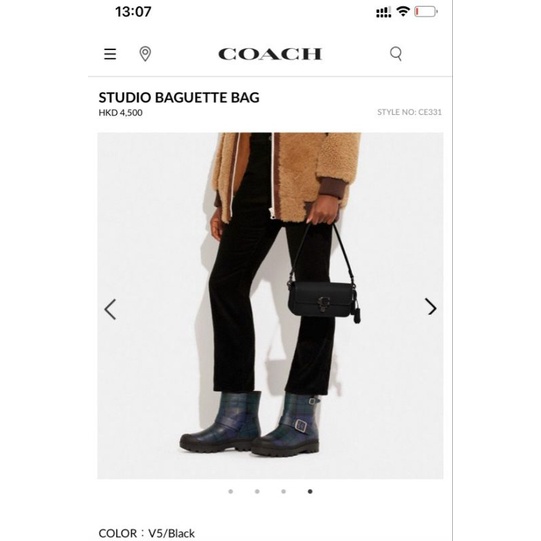Click the product photo of the model
Viewport: 541px width, 541px height.
[x=270, y=306]
